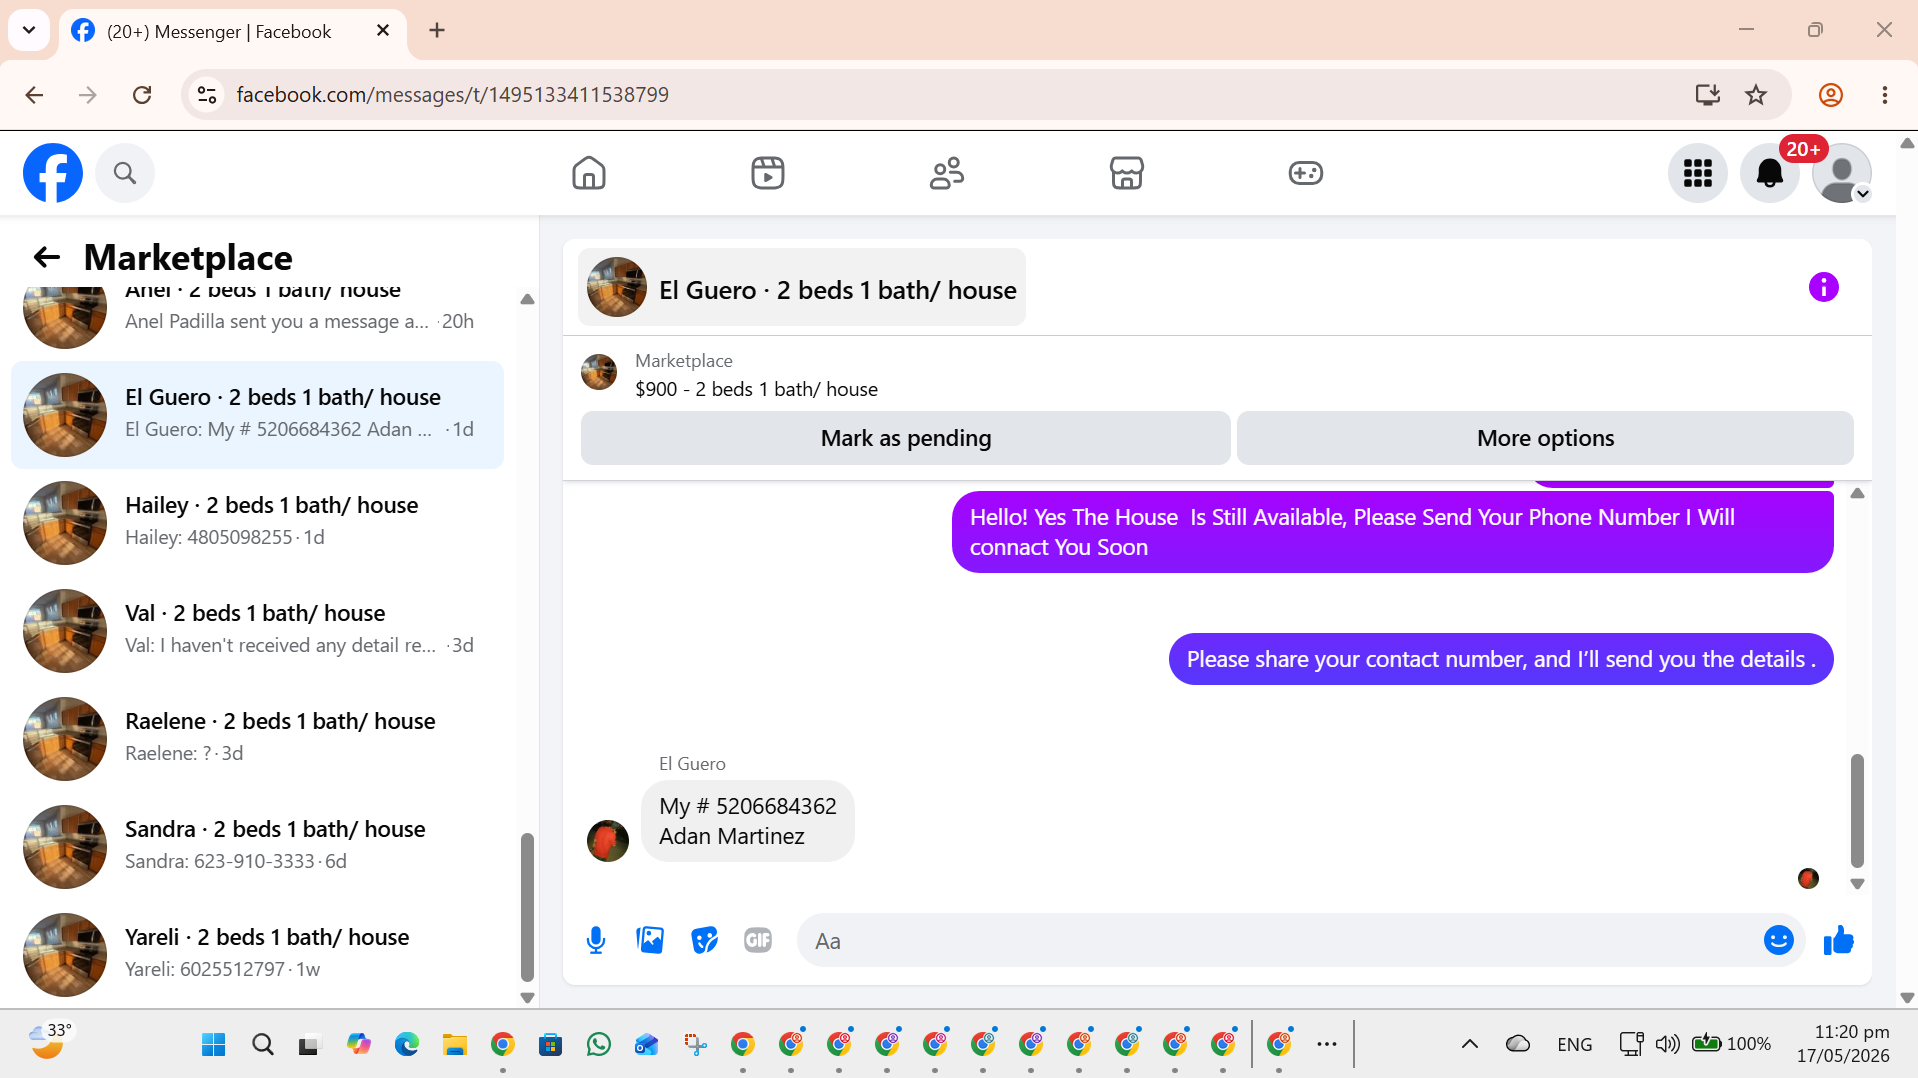Expand the account profile menu

[1842, 173]
